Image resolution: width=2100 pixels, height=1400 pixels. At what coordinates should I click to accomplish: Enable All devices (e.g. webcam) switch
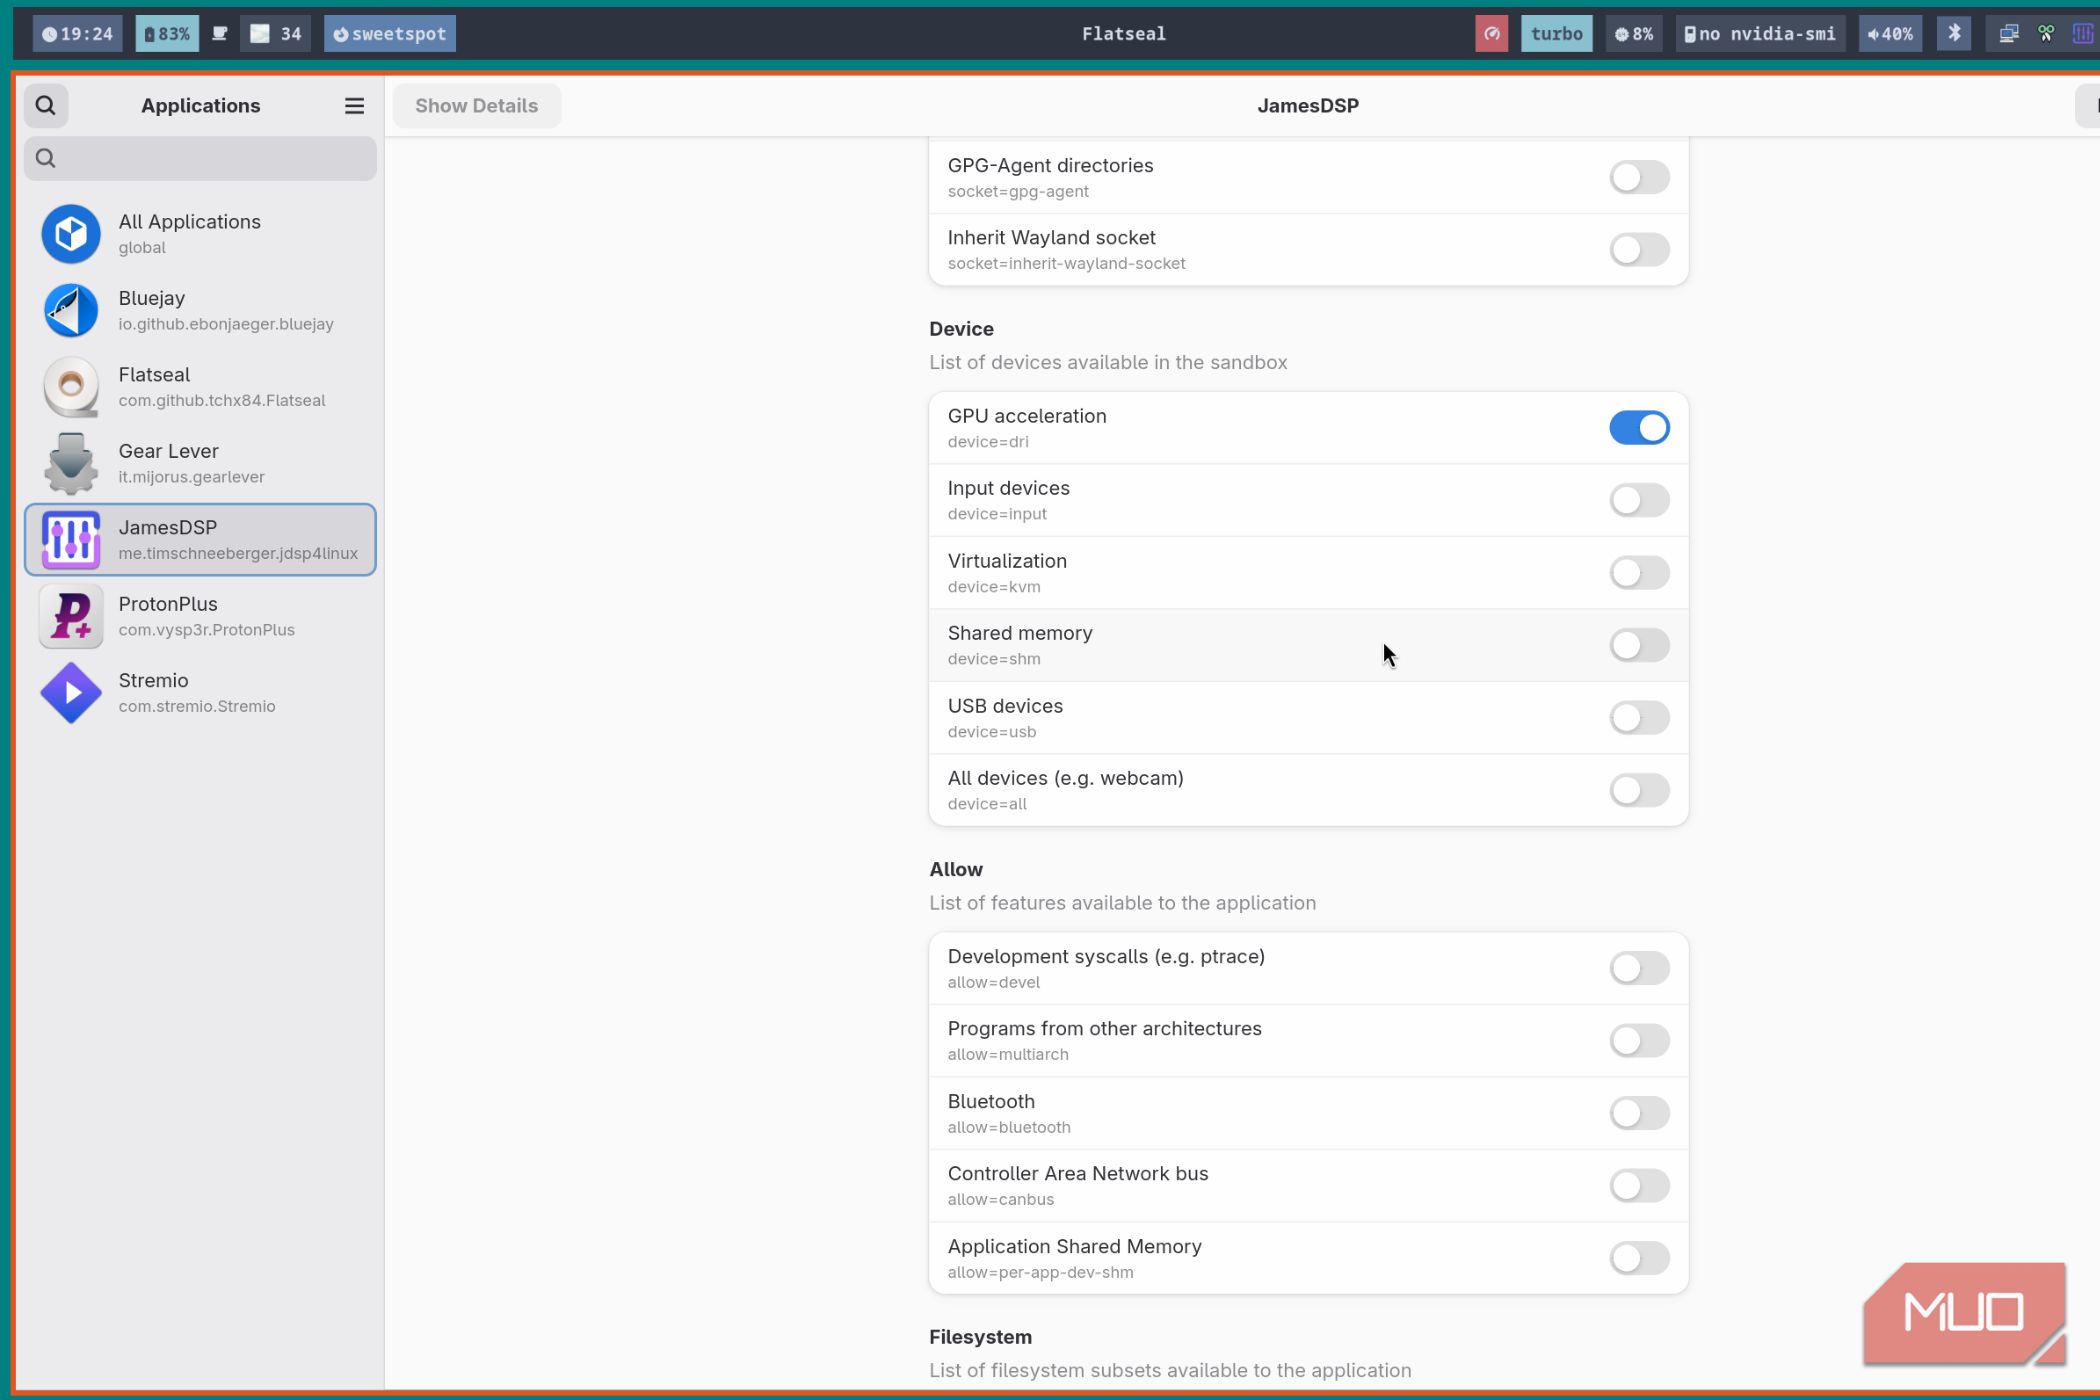(1639, 790)
